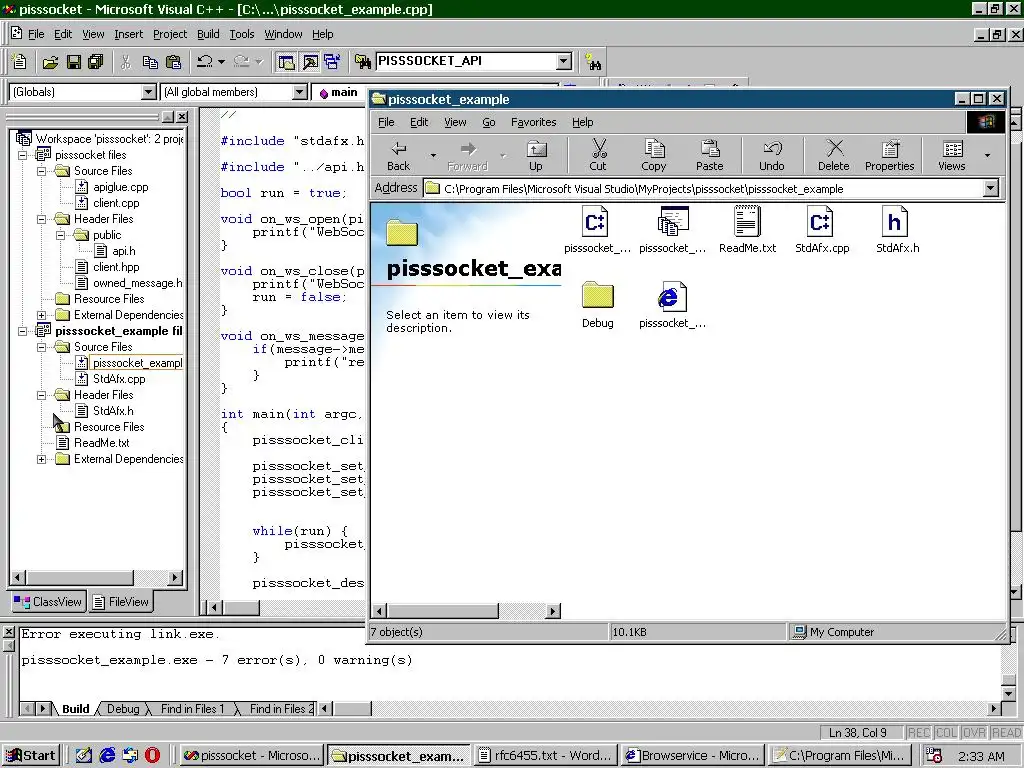Select the ReadMe.txt file icon in explorer
This screenshot has width=1024, height=768.
[748, 229]
